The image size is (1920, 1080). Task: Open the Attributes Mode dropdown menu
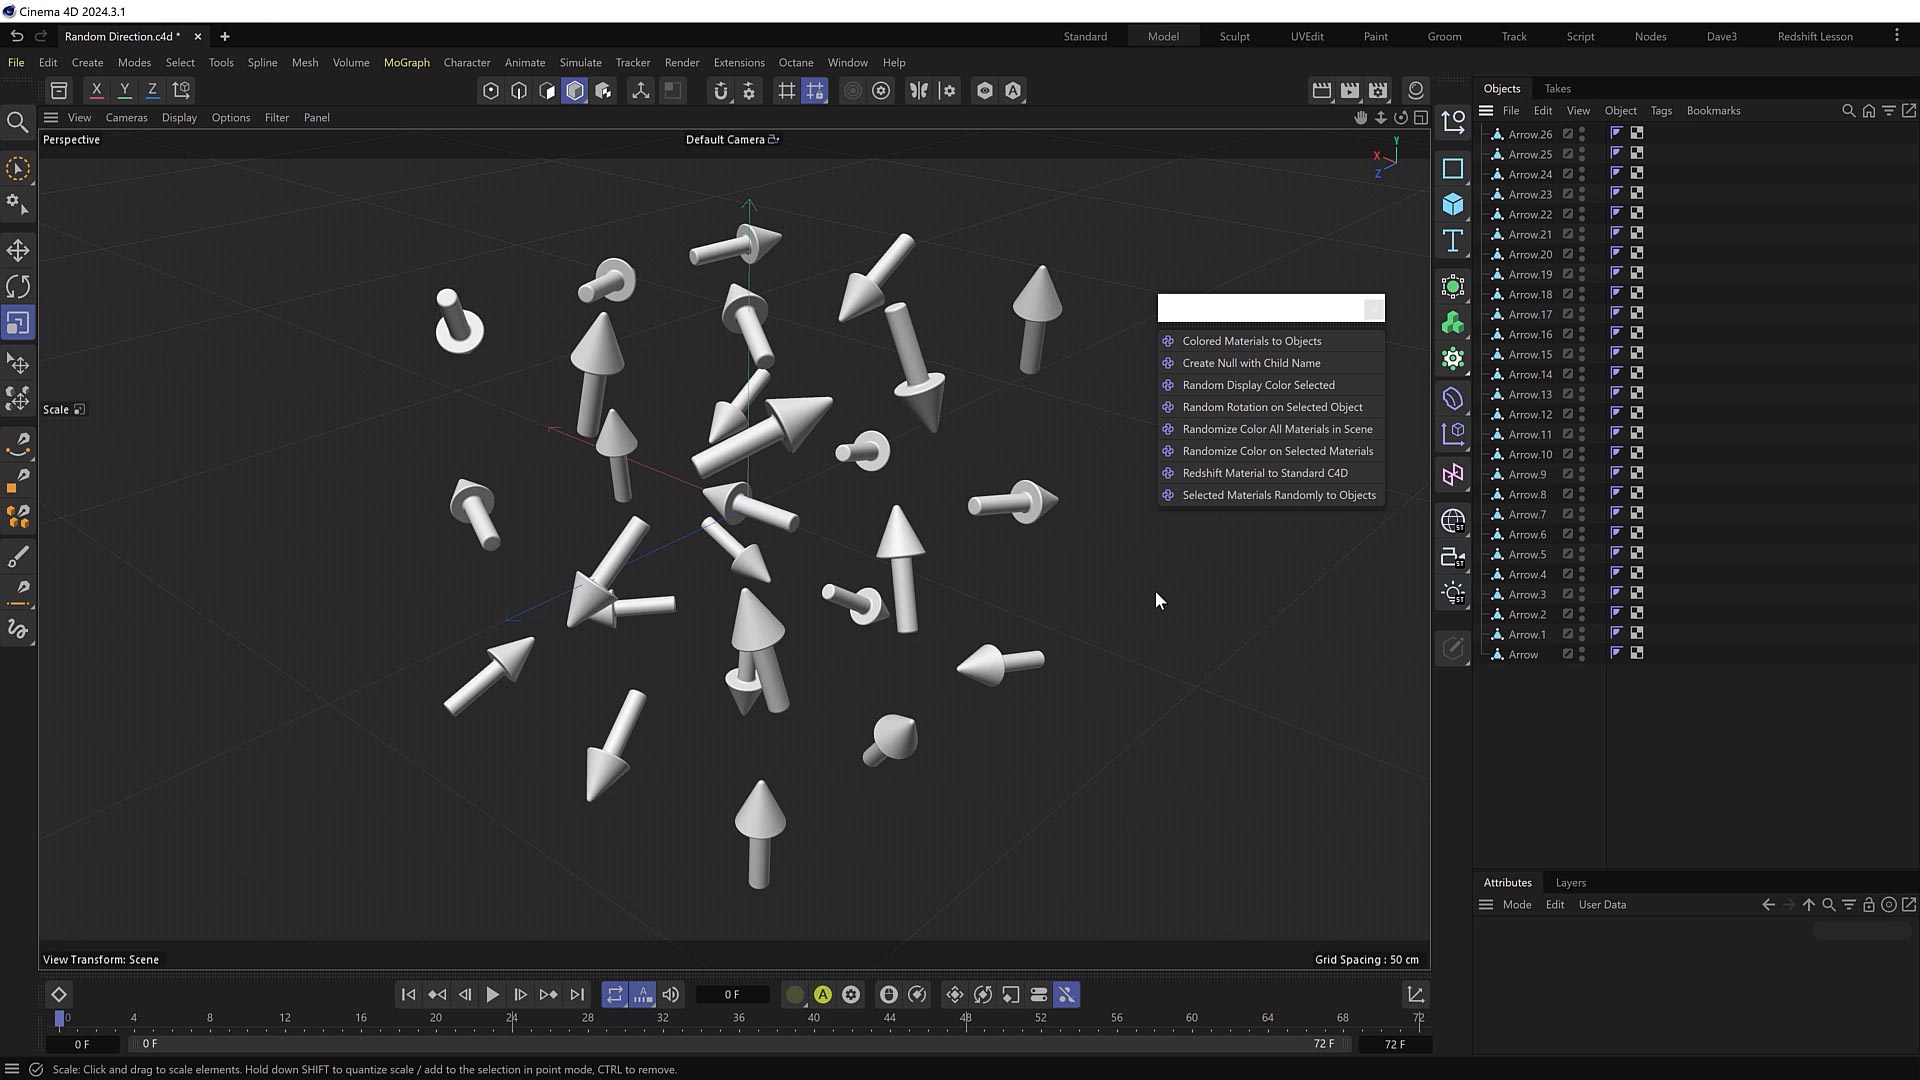point(1516,905)
